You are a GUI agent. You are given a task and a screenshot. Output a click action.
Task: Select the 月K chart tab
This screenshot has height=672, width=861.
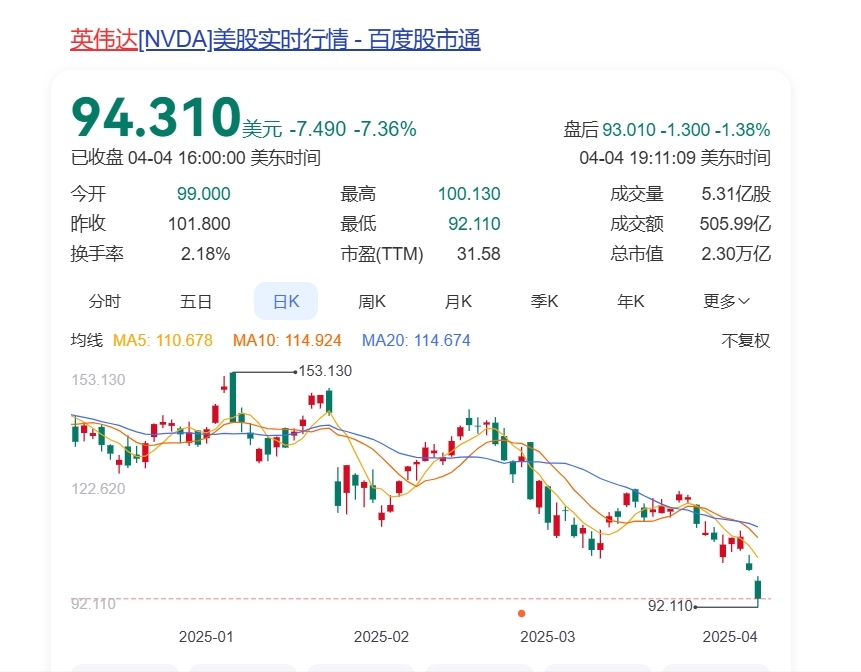pyautogui.click(x=458, y=301)
